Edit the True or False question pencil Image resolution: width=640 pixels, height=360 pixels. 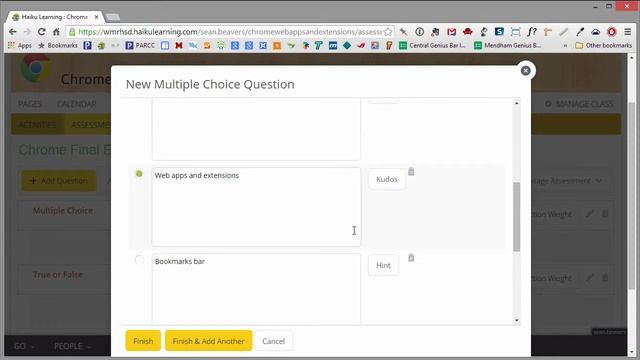tap(589, 278)
